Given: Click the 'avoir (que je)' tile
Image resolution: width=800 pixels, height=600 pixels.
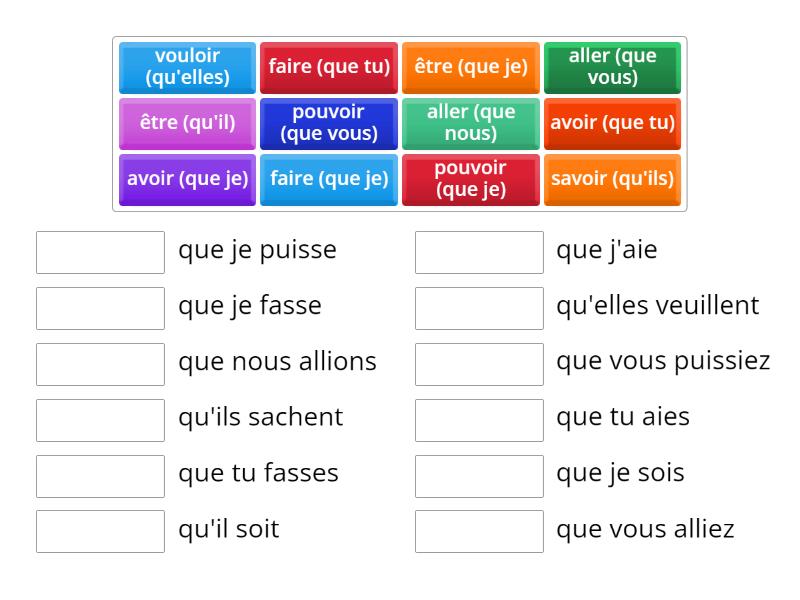Looking at the screenshot, I should 187,179.
